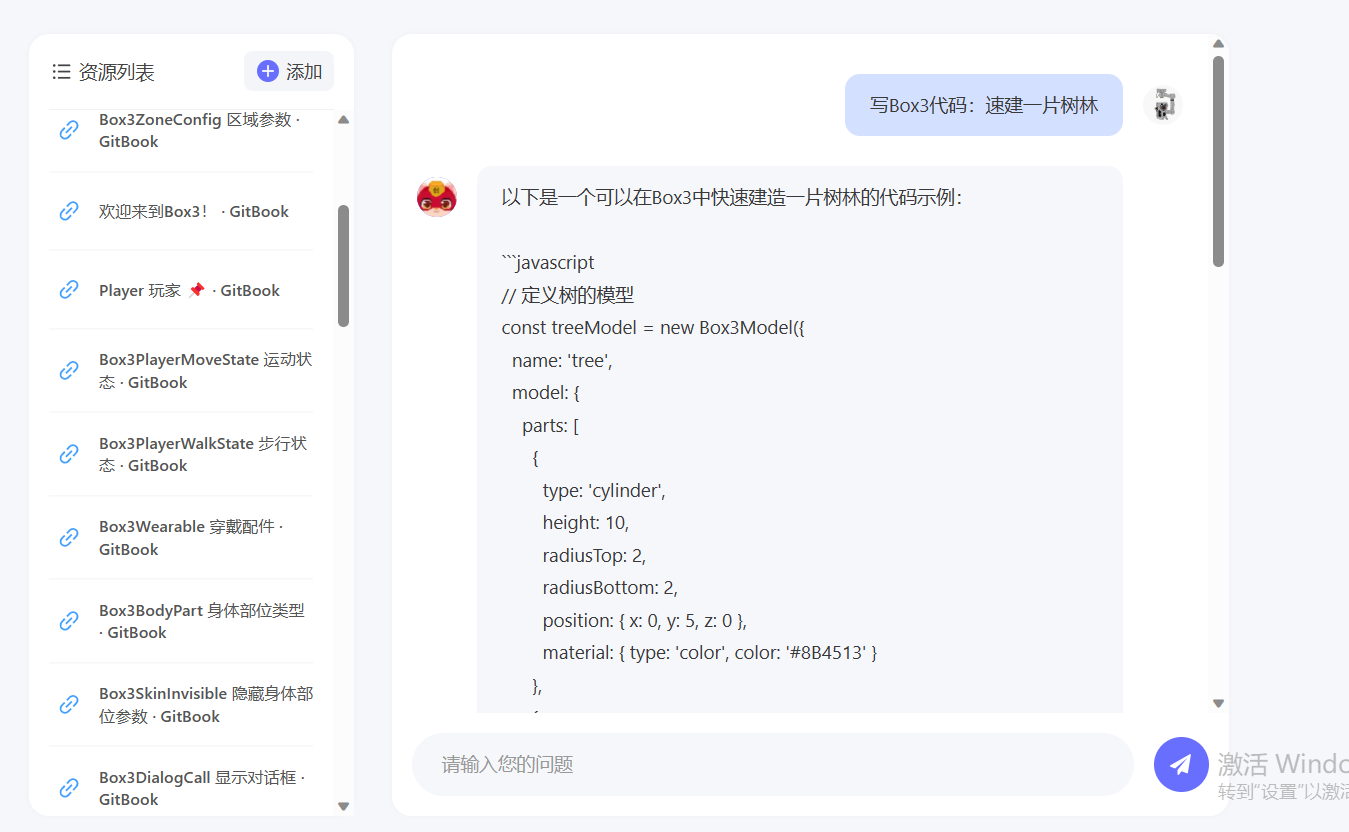Viewport: 1349px width, 832px height.
Task: Click the line const treeModel = new Box3Model({
Action: [x=653, y=328]
